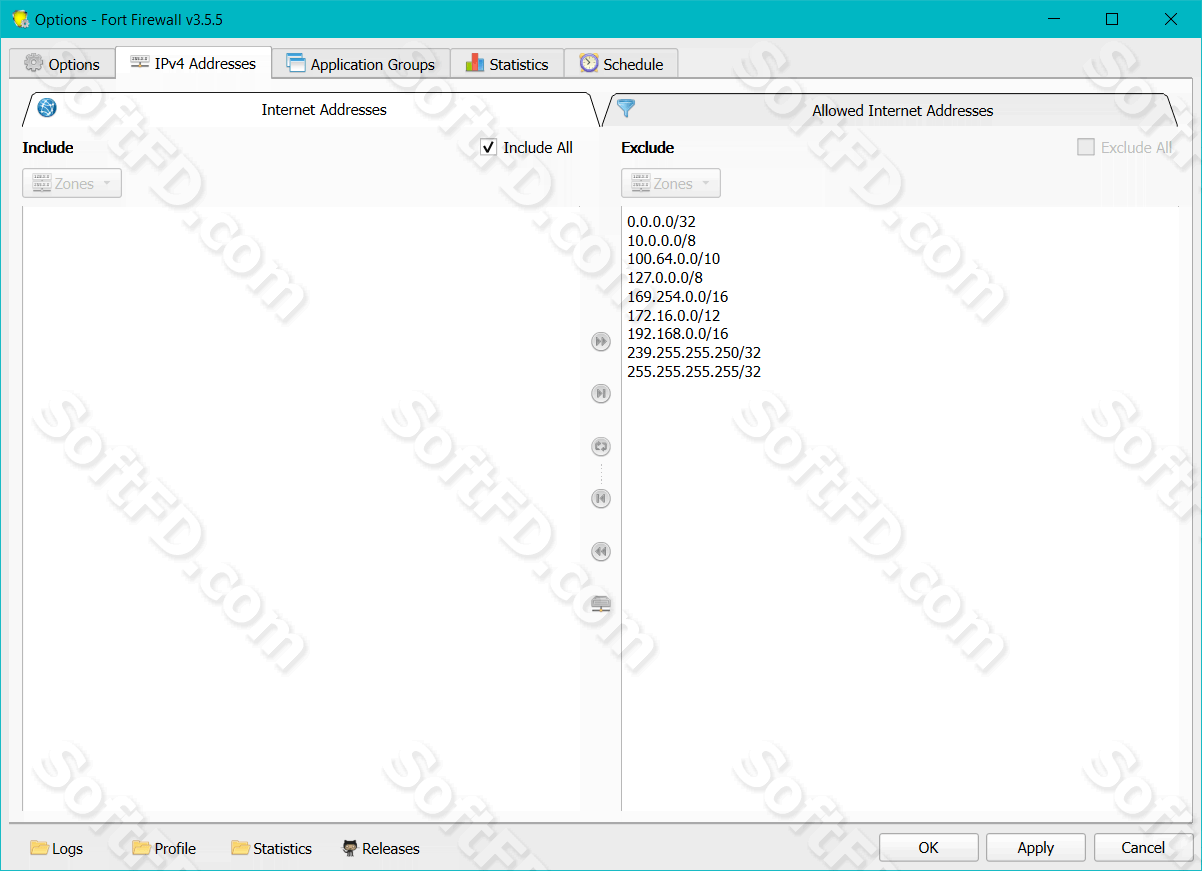Viewport: 1202px width, 871px height.
Task: Click the 192.168.0.0/16 address line
Action: tap(677, 334)
